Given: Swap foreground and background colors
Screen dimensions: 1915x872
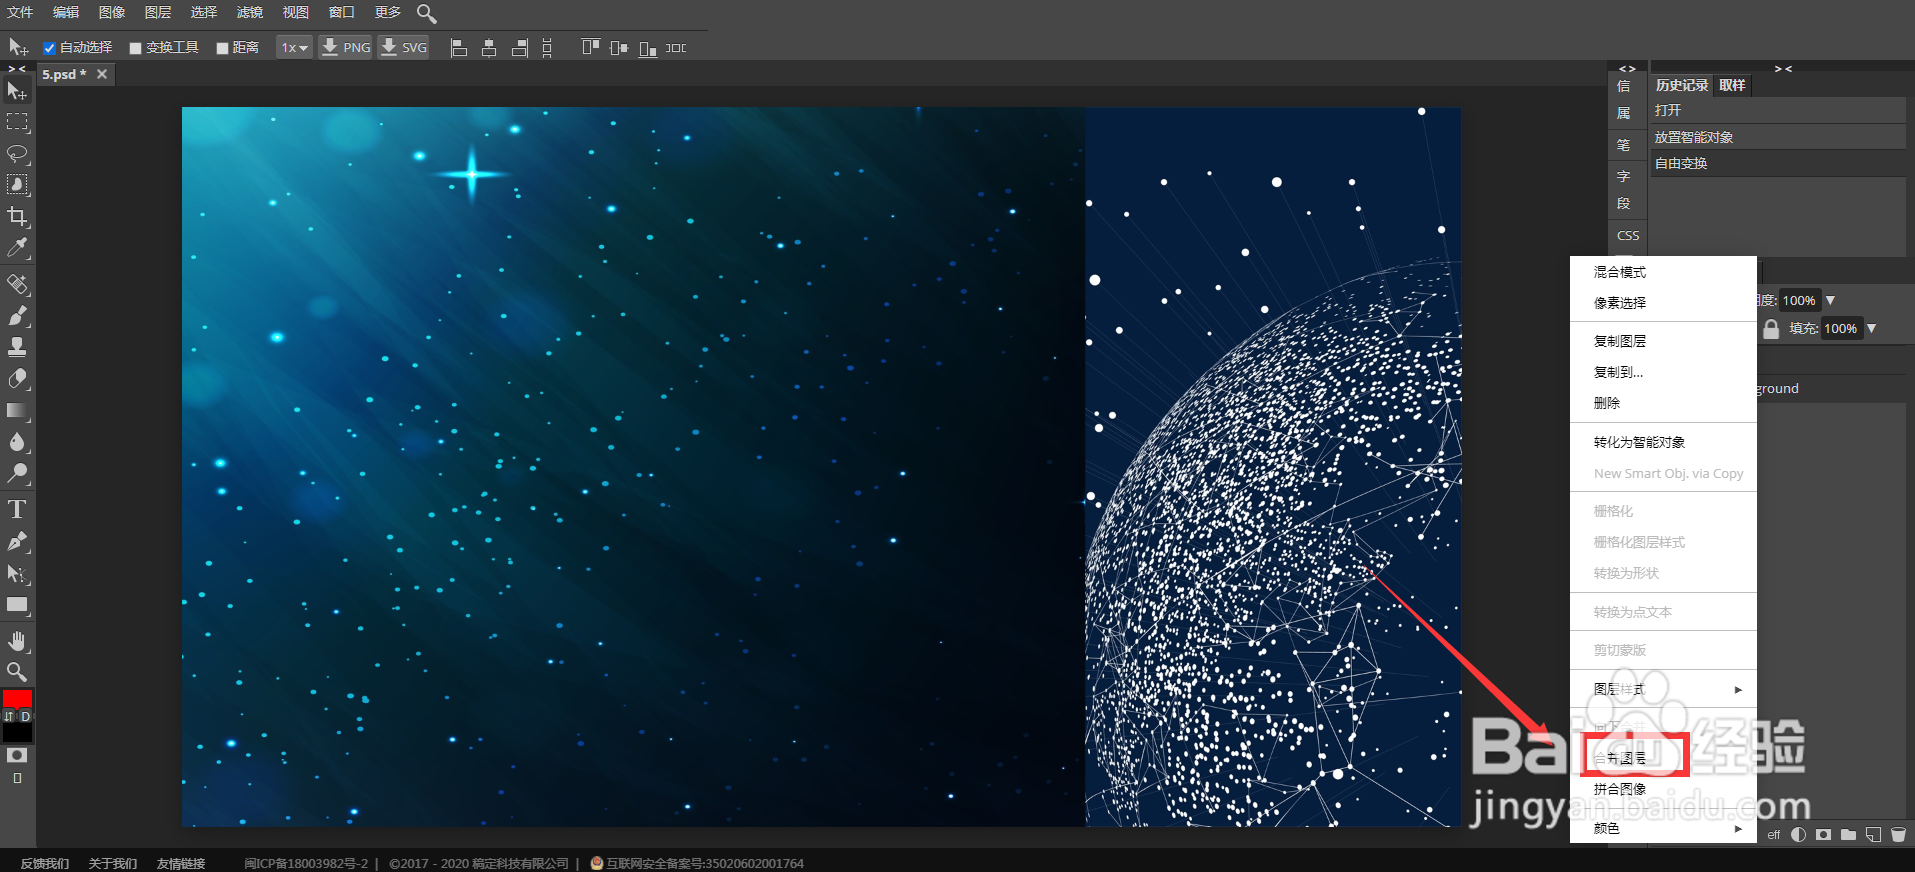Looking at the screenshot, I should [x=9, y=716].
